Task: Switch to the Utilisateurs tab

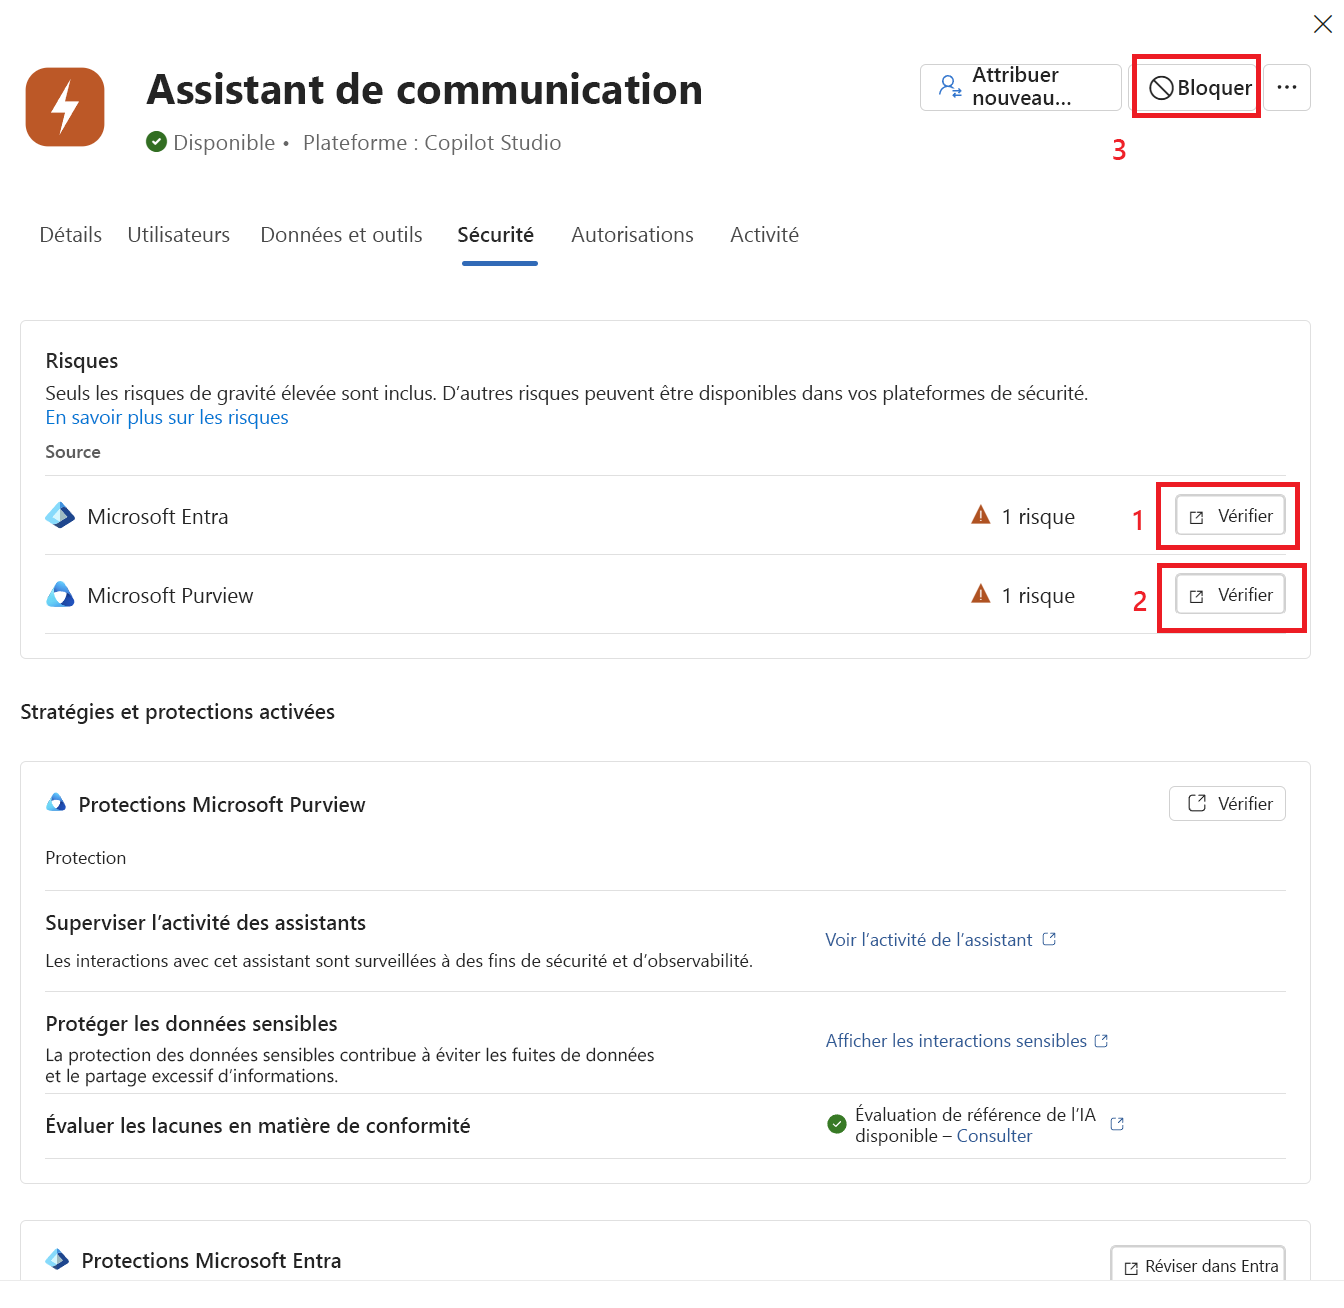Action: pos(179,235)
